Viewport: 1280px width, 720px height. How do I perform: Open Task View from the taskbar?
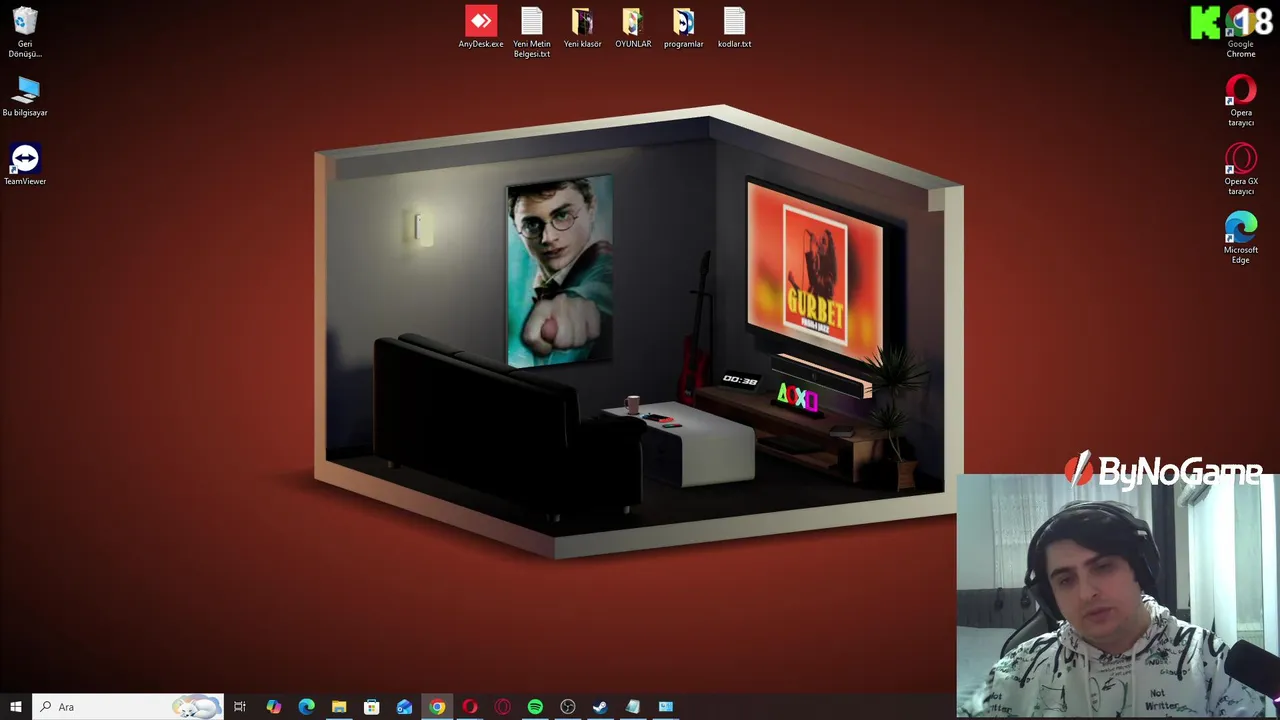pyautogui.click(x=240, y=707)
